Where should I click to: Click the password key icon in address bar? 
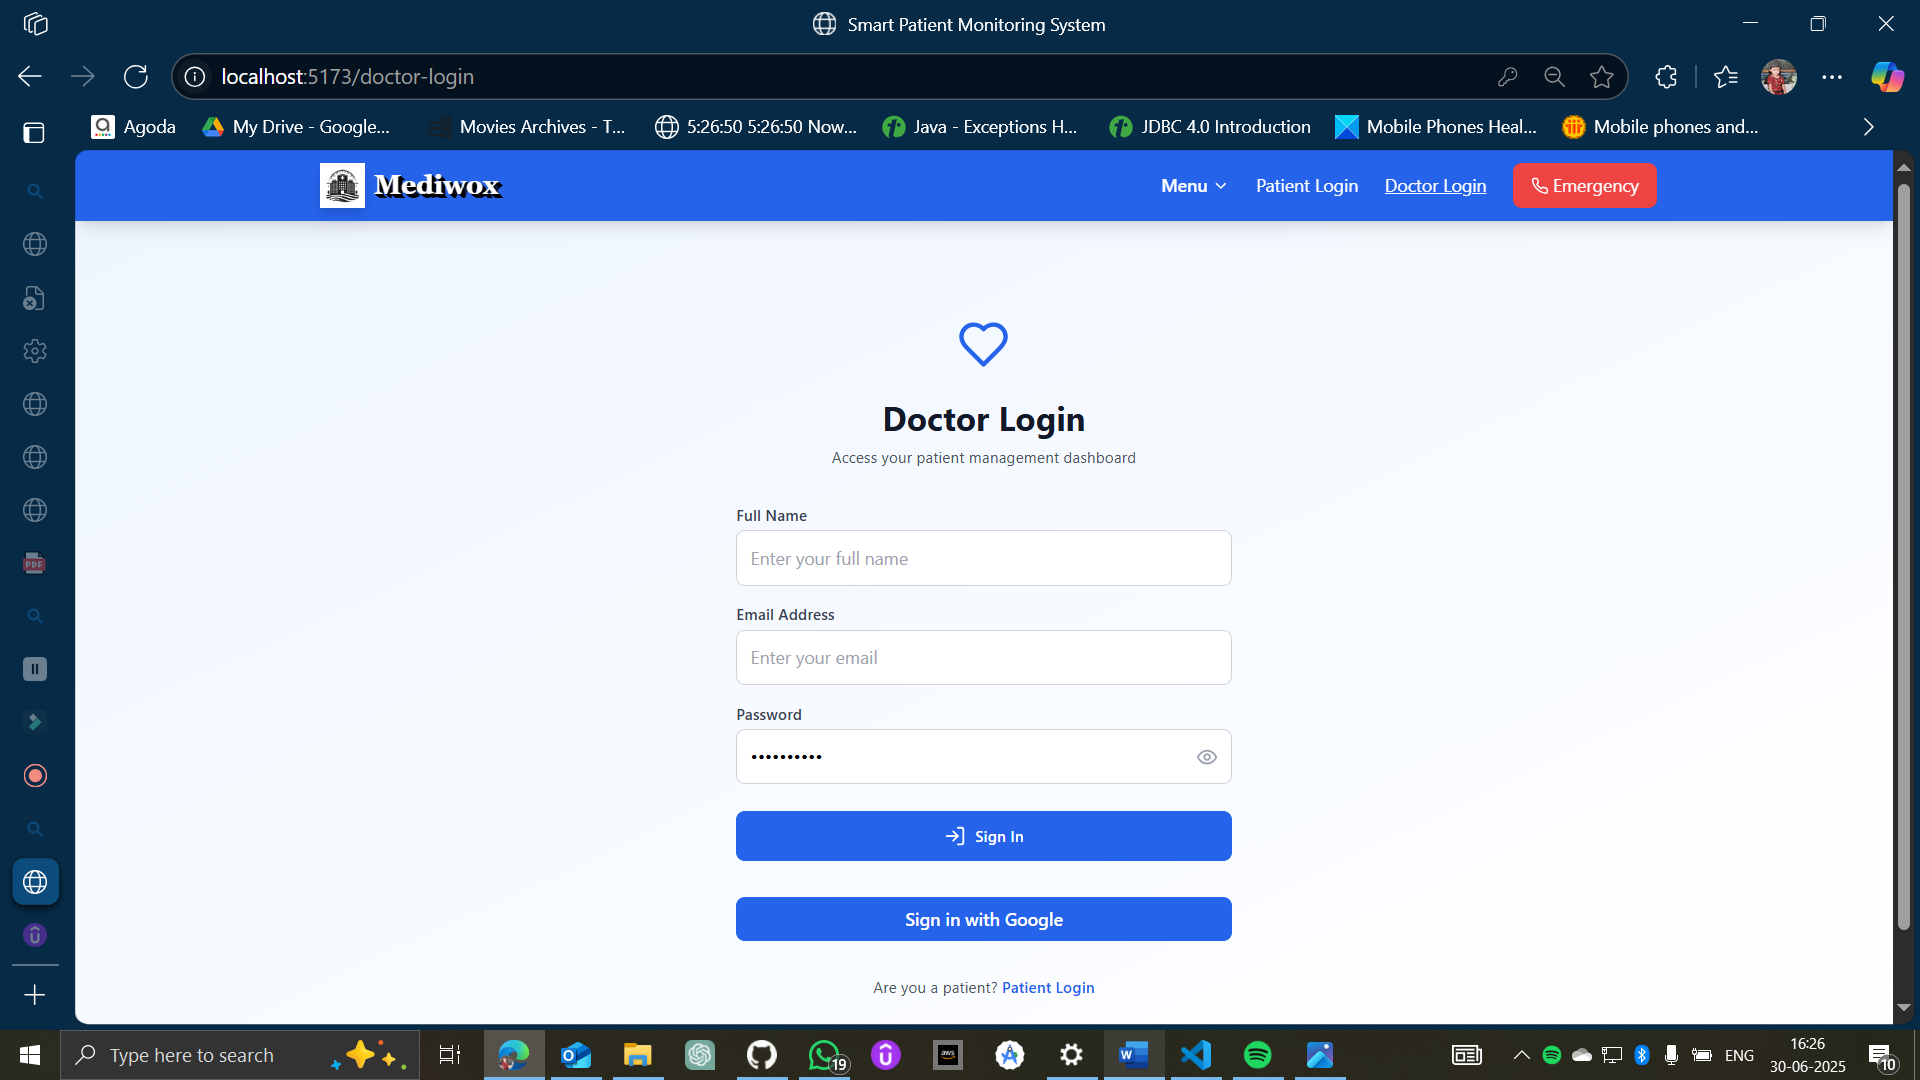click(x=1508, y=77)
